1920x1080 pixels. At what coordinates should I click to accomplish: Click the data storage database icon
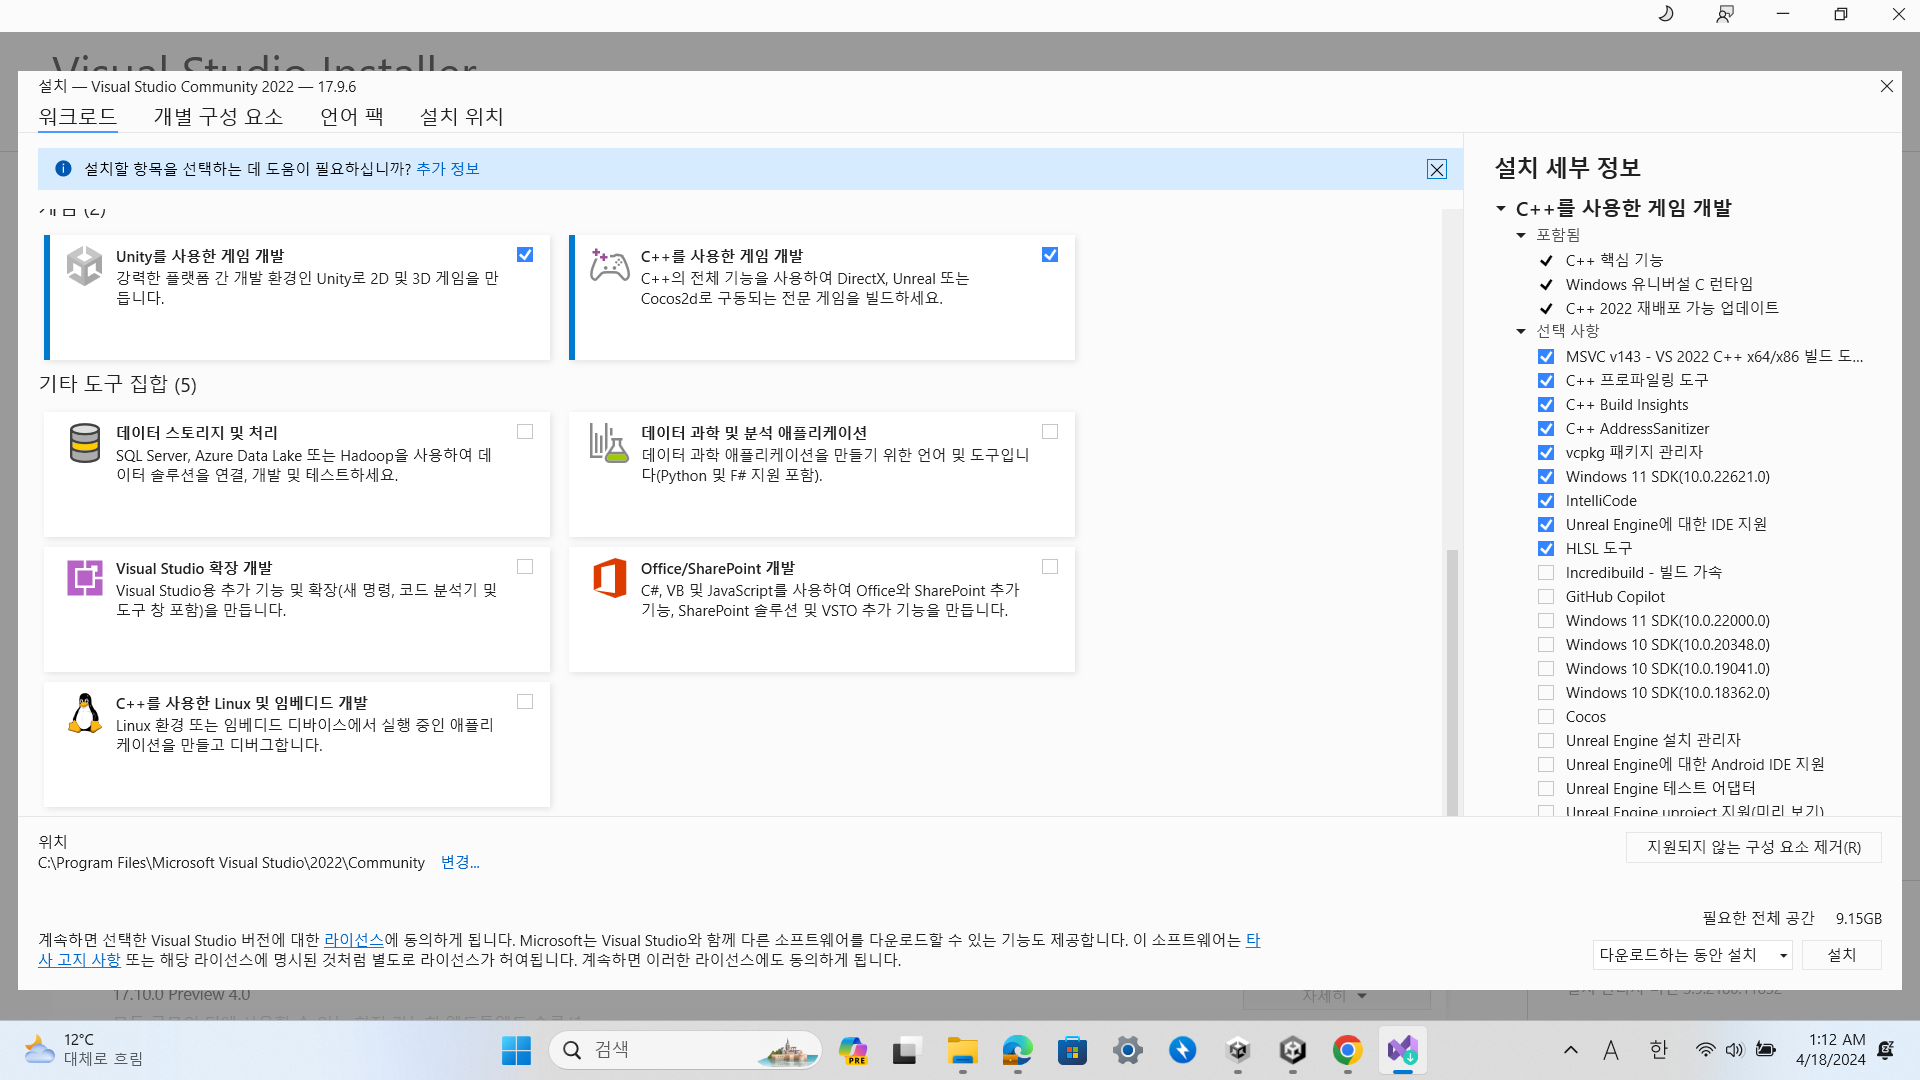(x=85, y=443)
